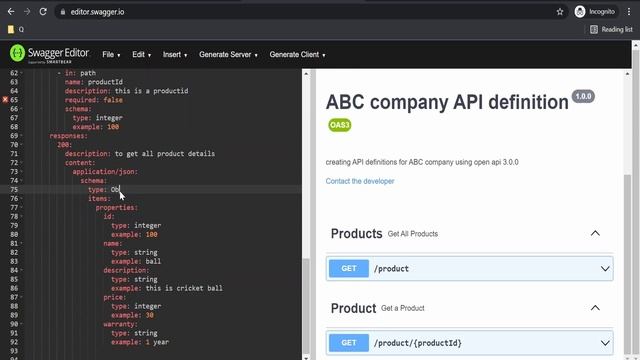Reload the page with refresh icon
Screen dimensions: 640x360
(43, 12)
